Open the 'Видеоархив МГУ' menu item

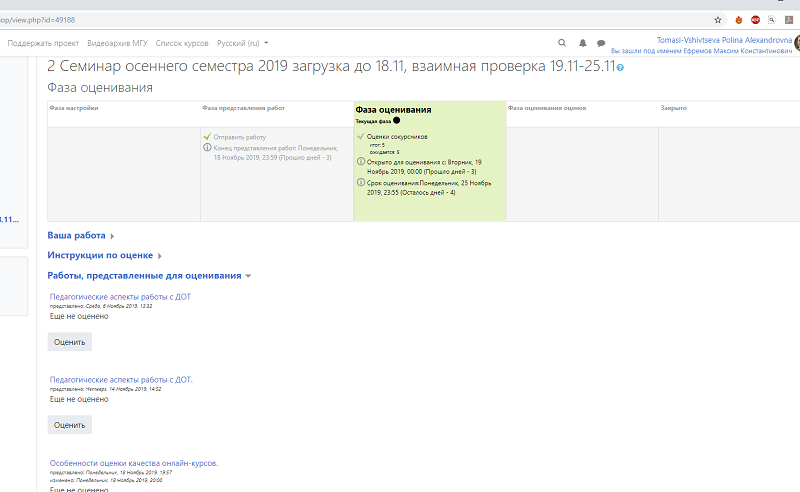tap(117, 43)
